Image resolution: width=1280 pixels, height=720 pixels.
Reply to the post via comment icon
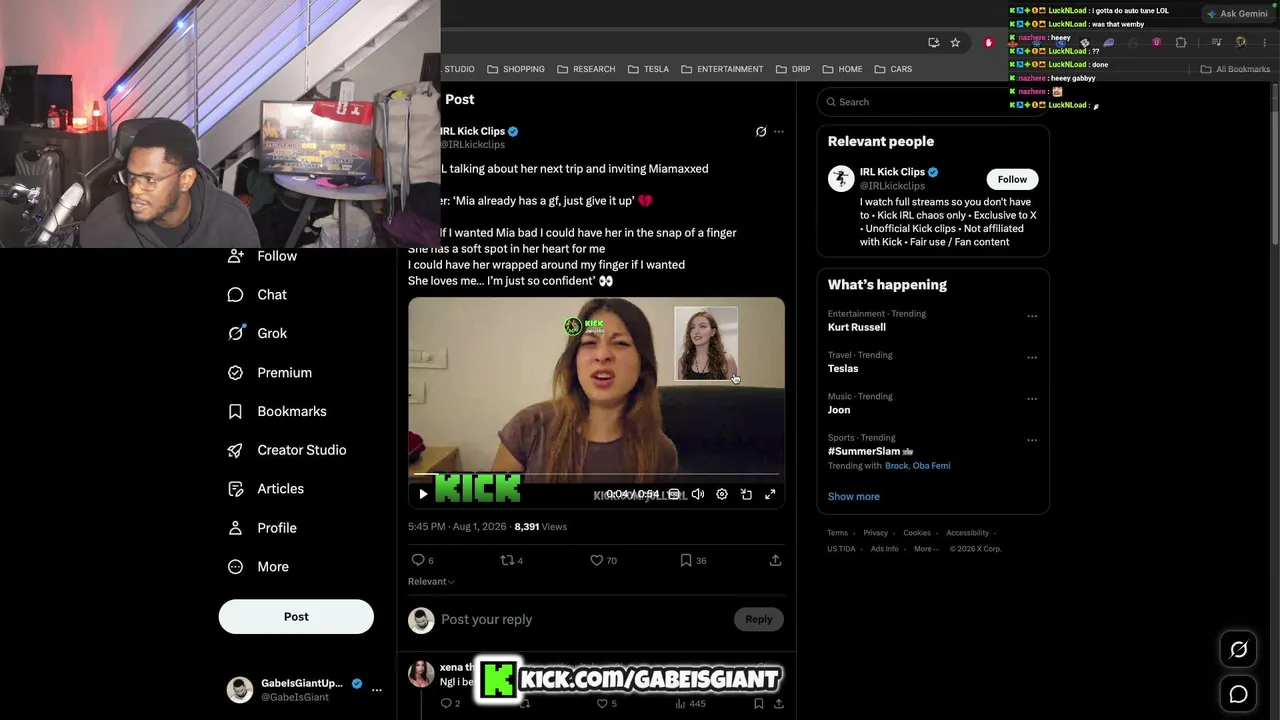coord(418,560)
